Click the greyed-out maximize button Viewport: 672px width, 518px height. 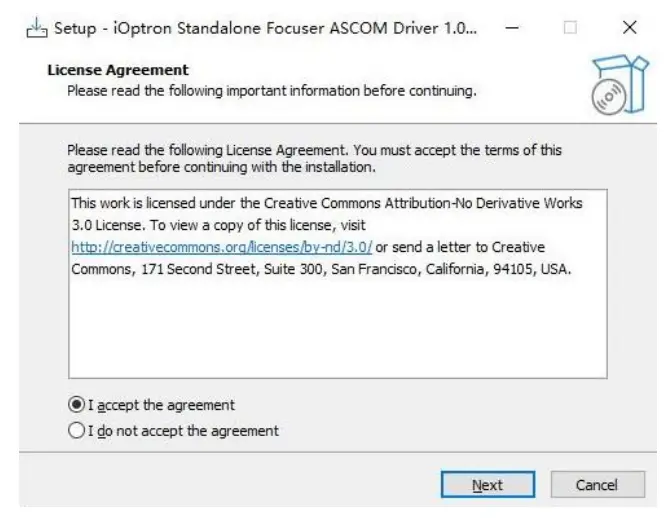(x=570, y=28)
